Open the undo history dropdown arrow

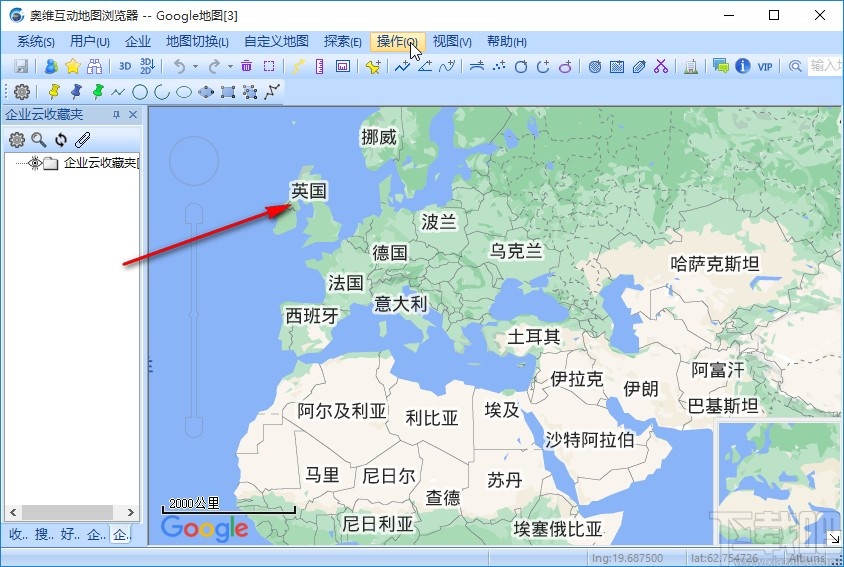[x=195, y=66]
